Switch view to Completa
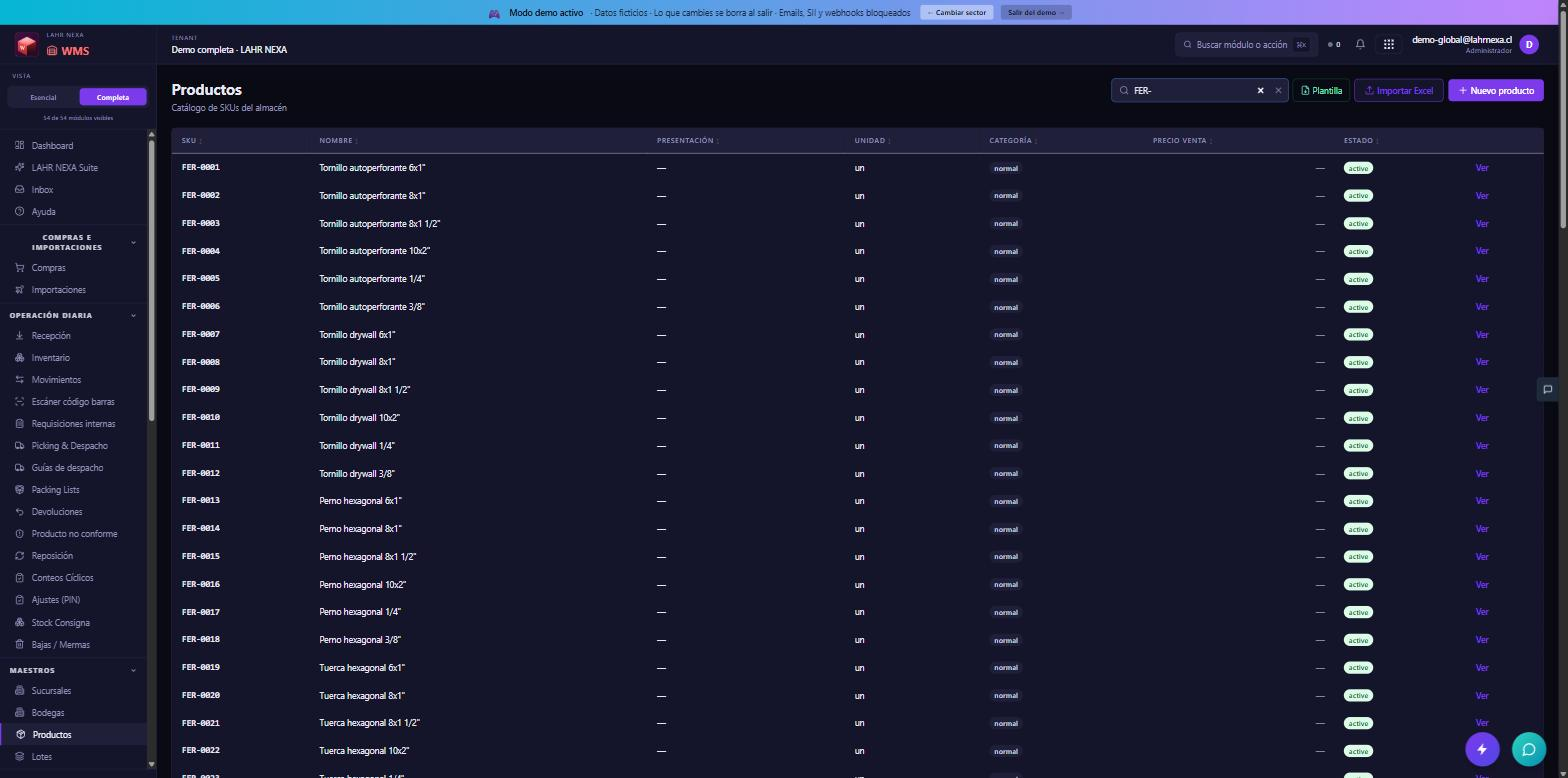This screenshot has height=778, width=1568. click(113, 97)
